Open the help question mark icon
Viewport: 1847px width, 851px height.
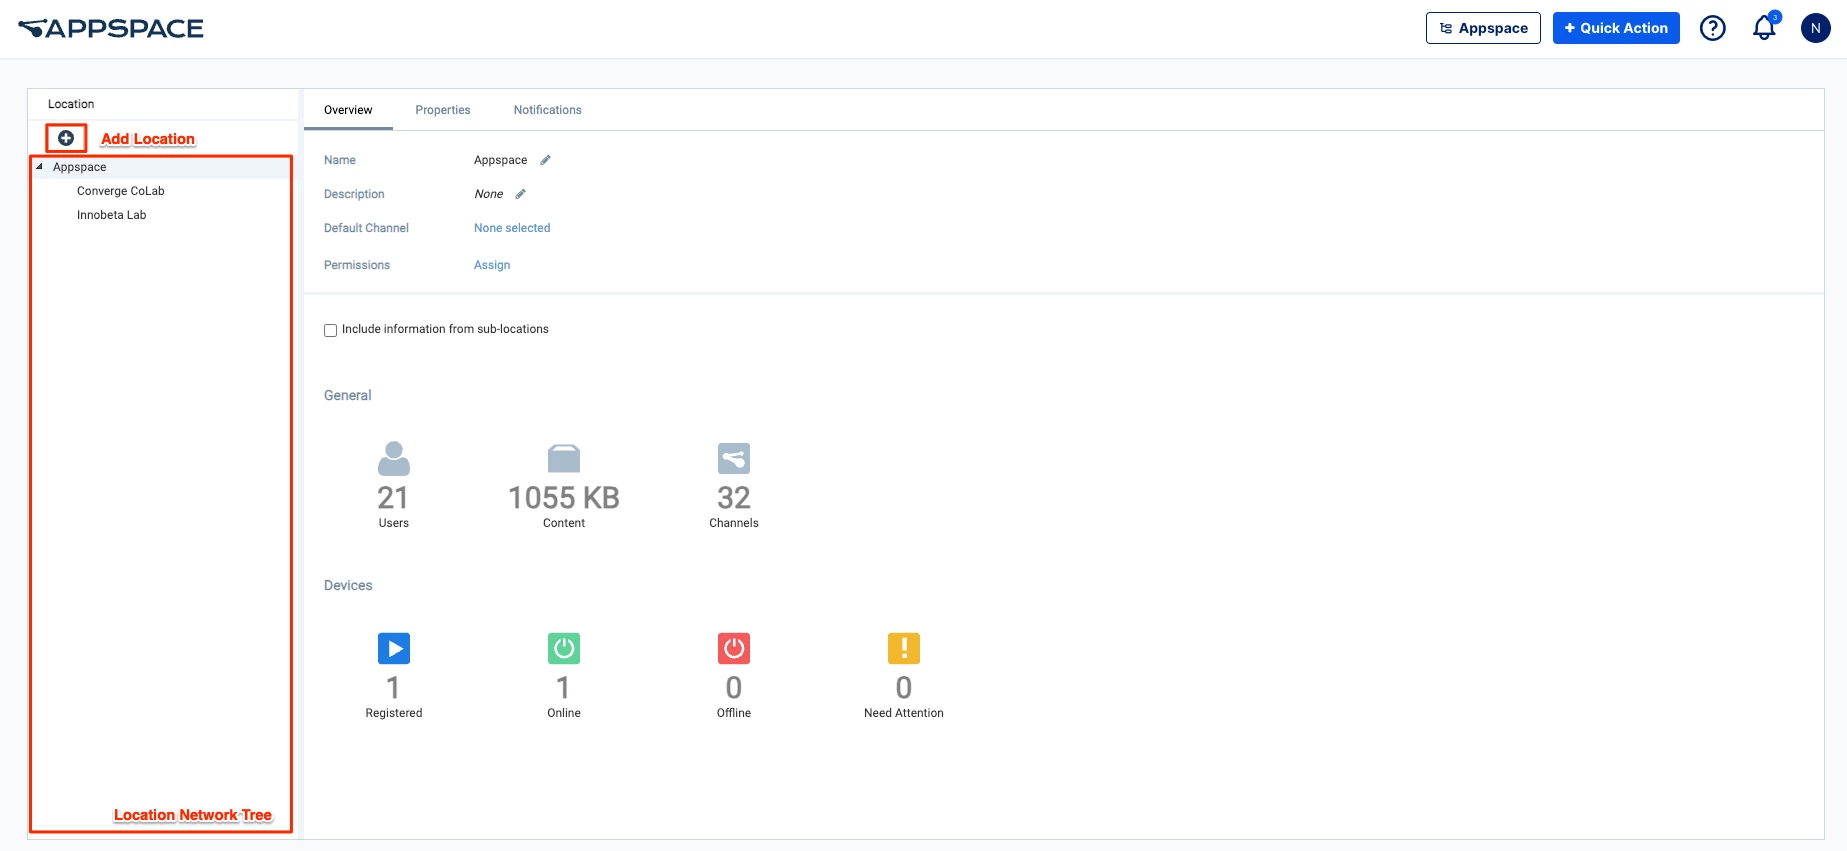pos(1713,28)
